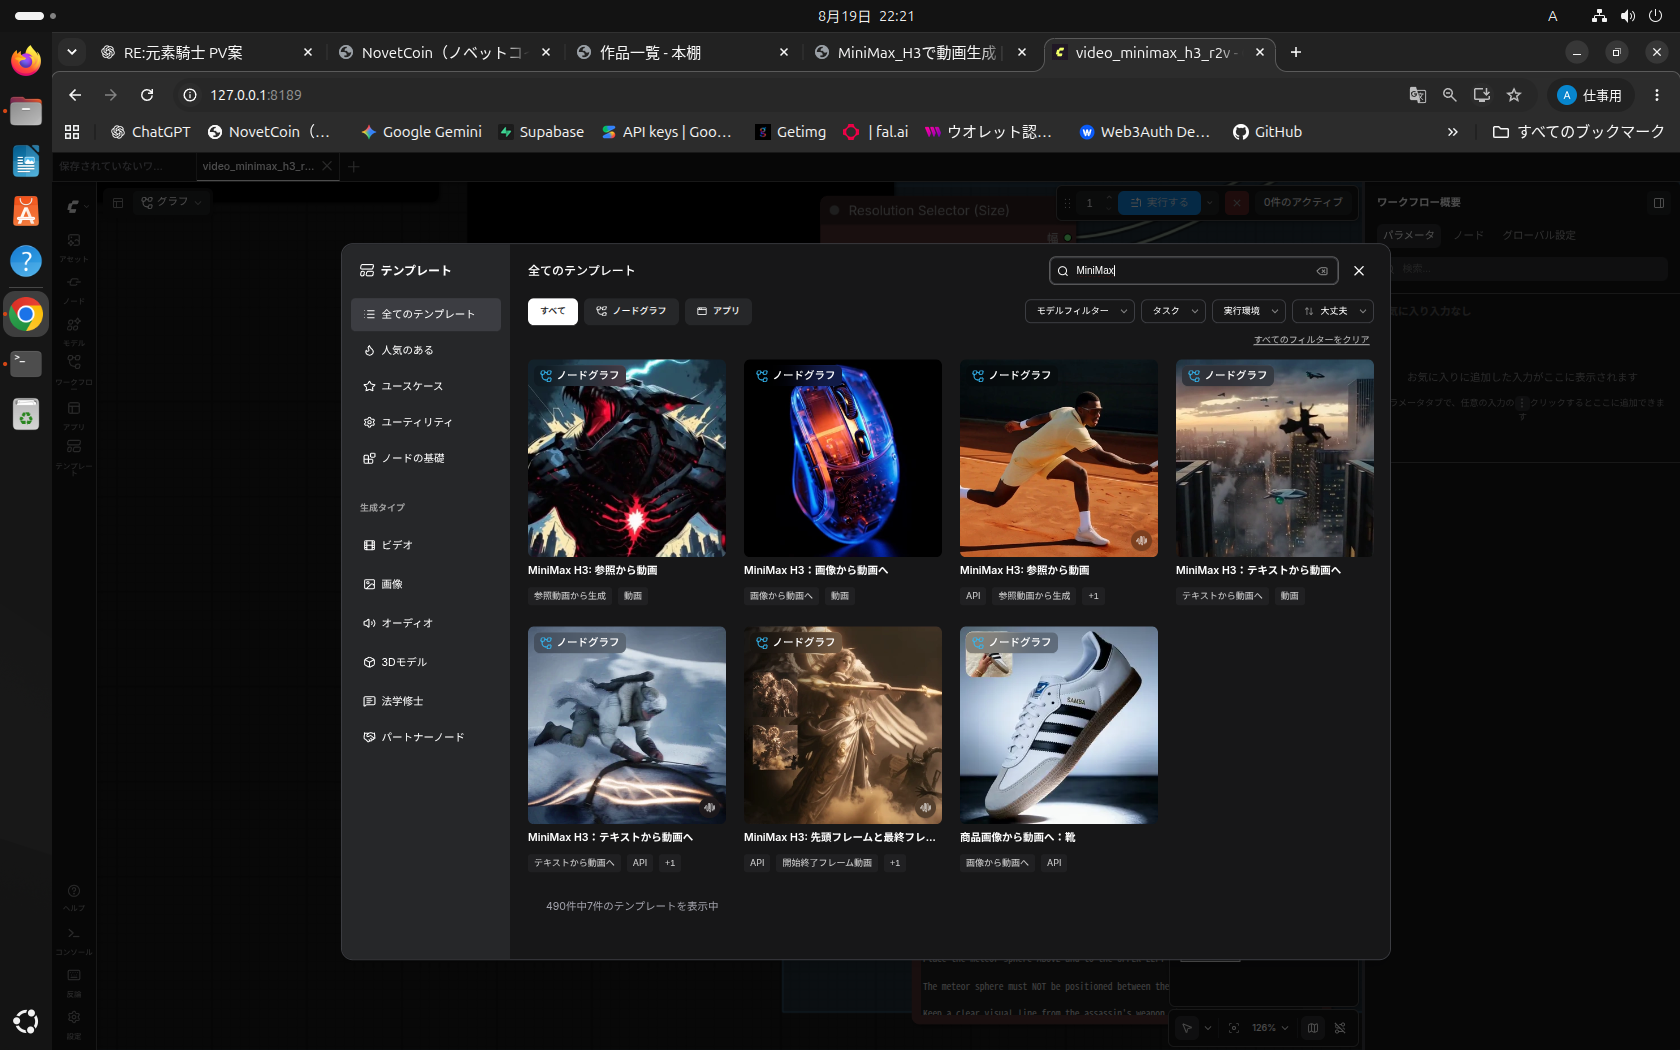The height and width of the screenshot is (1050, 1680).
Task: Open the winged warrior template thumbnail
Action: [x=843, y=725]
